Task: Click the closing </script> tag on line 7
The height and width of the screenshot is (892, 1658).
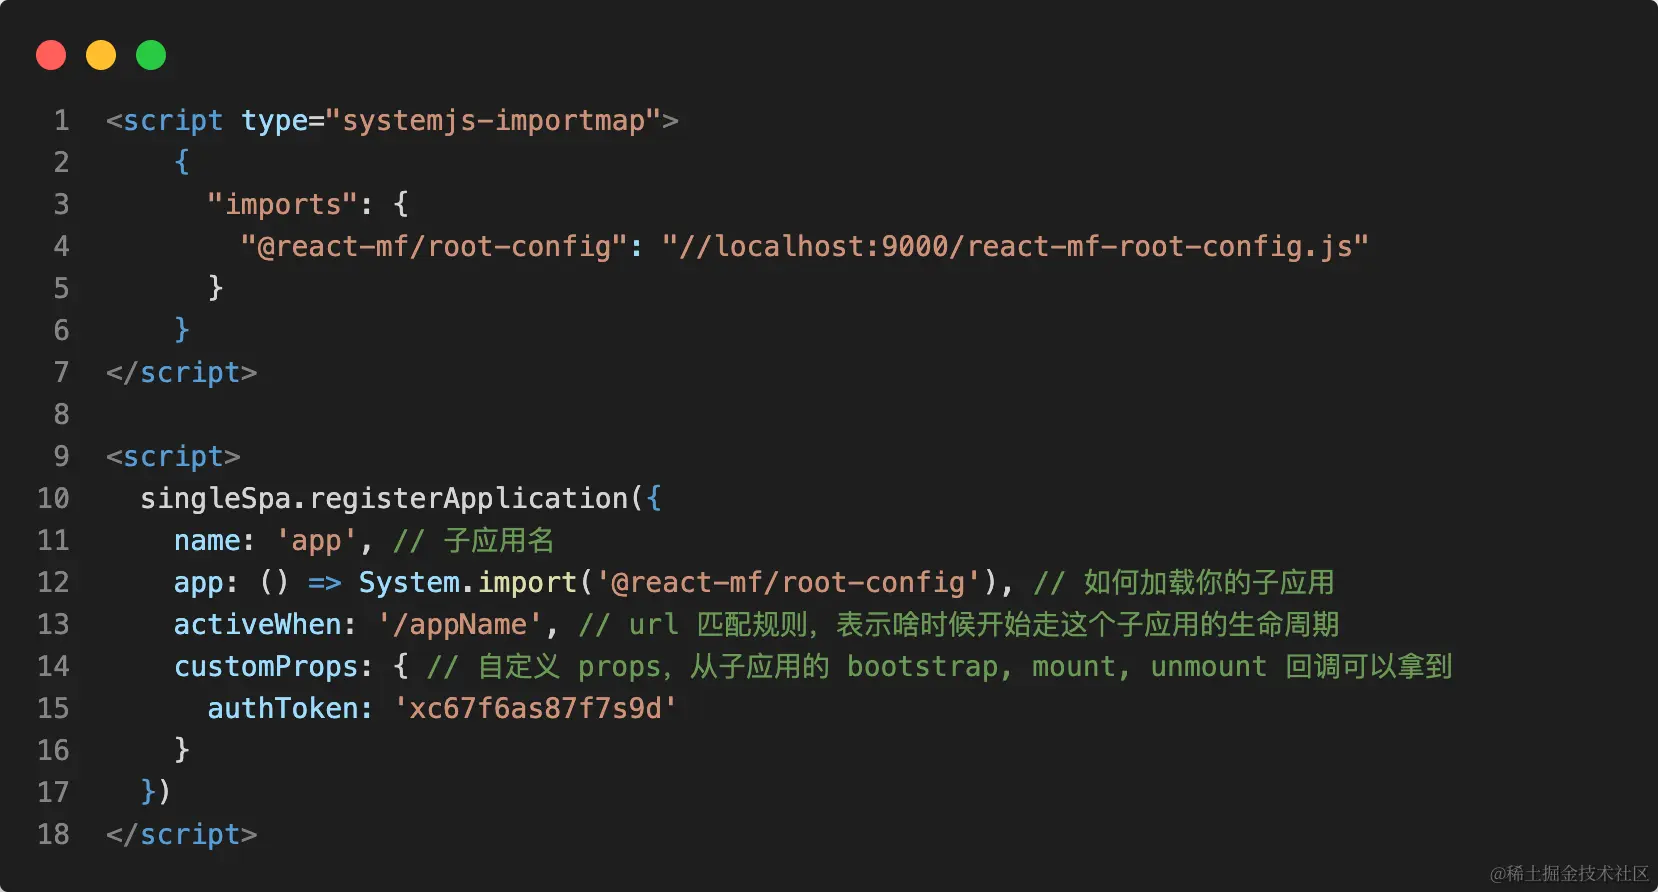Action: coord(182,373)
